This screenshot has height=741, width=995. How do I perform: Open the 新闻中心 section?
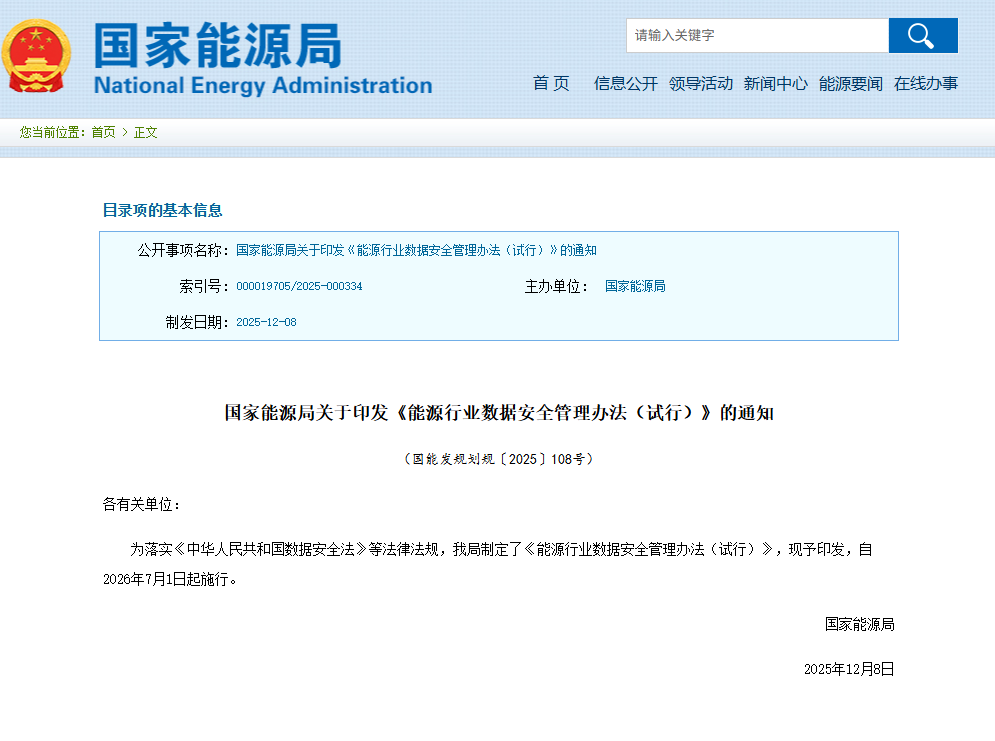point(775,84)
